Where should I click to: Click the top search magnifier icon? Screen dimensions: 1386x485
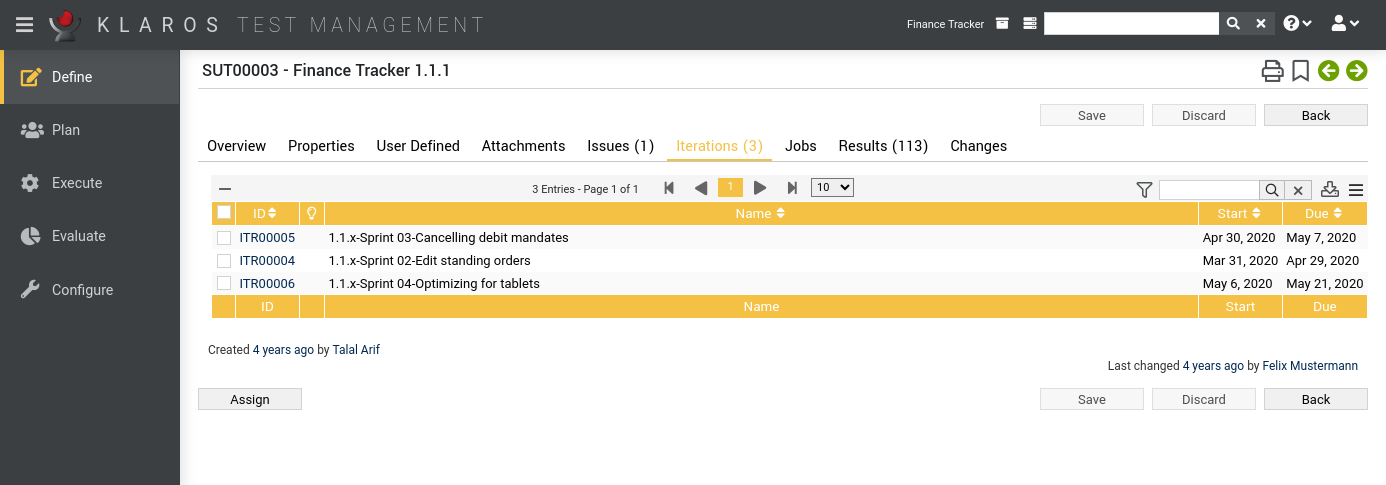tap(1233, 24)
